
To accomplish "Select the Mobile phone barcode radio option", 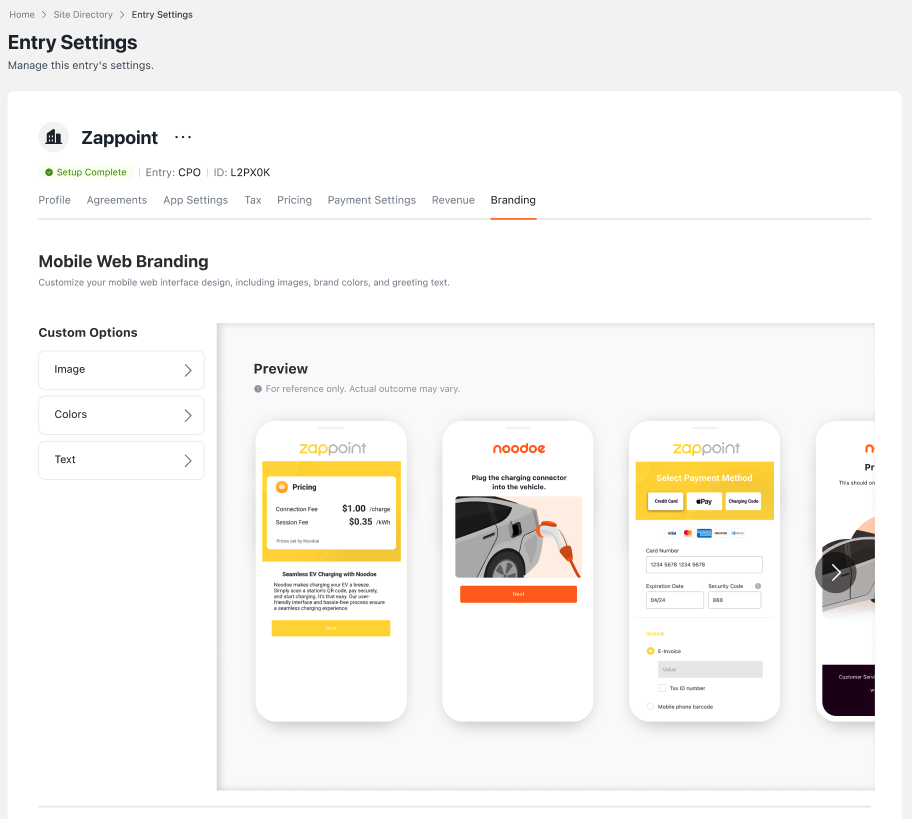I will coord(651,707).
